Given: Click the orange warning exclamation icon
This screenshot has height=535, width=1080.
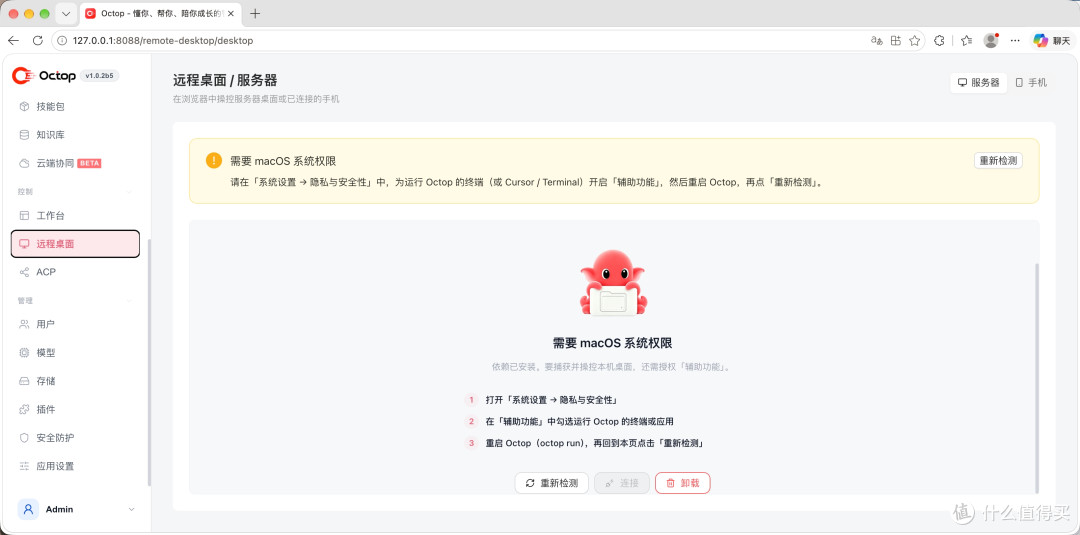Looking at the screenshot, I should (214, 160).
